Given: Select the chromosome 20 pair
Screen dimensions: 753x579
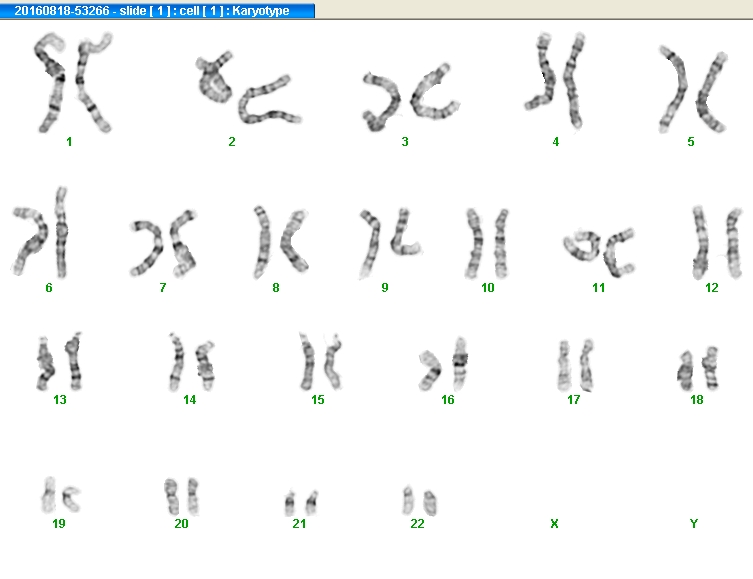Looking at the screenshot, I should pos(181,496).
